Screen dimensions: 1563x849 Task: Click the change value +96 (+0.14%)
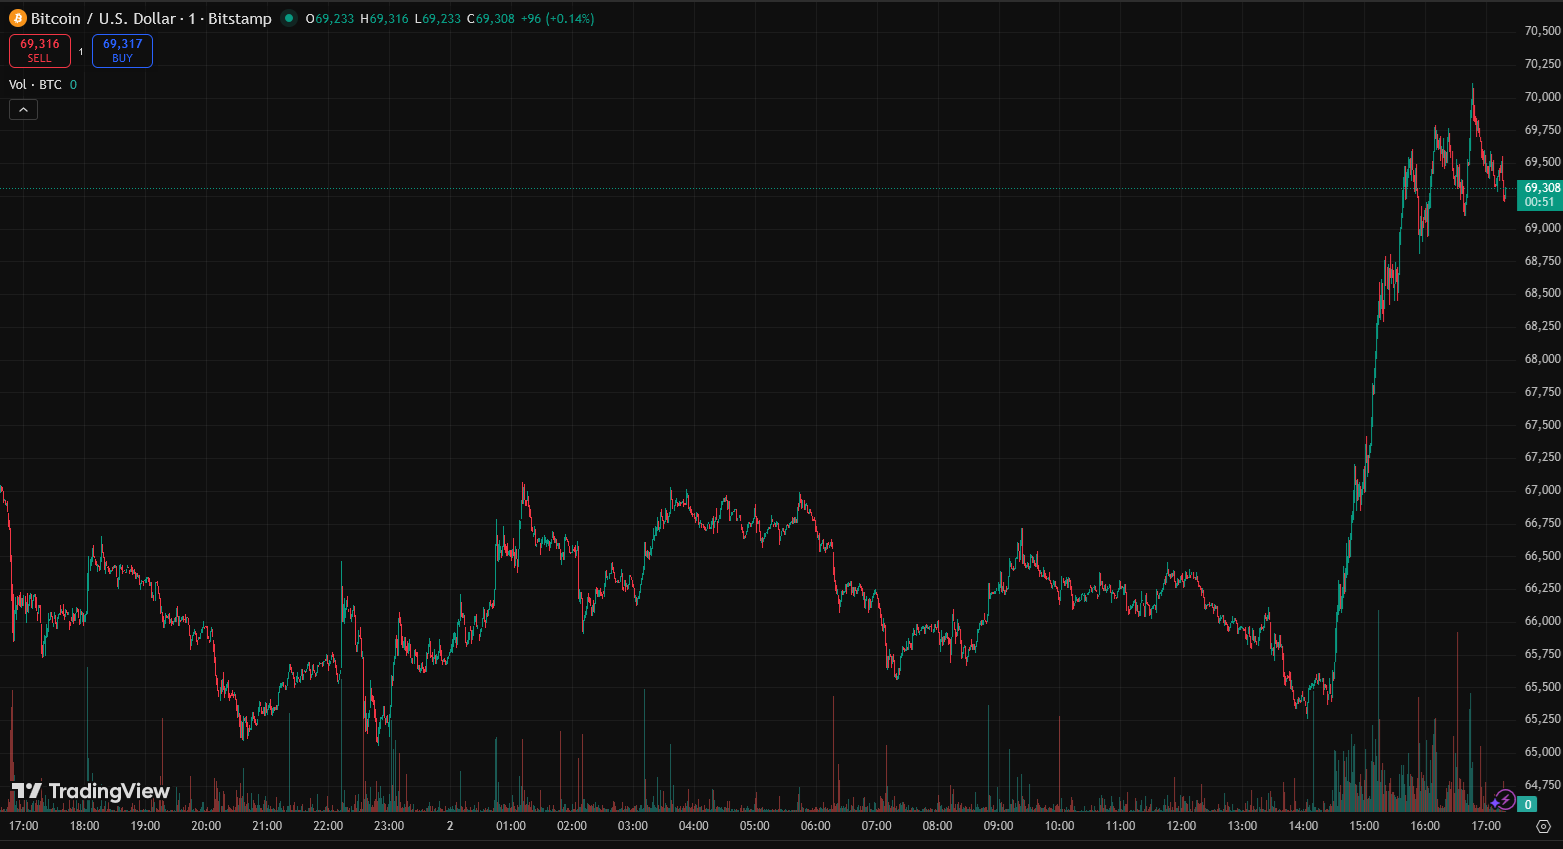point(558,19)
